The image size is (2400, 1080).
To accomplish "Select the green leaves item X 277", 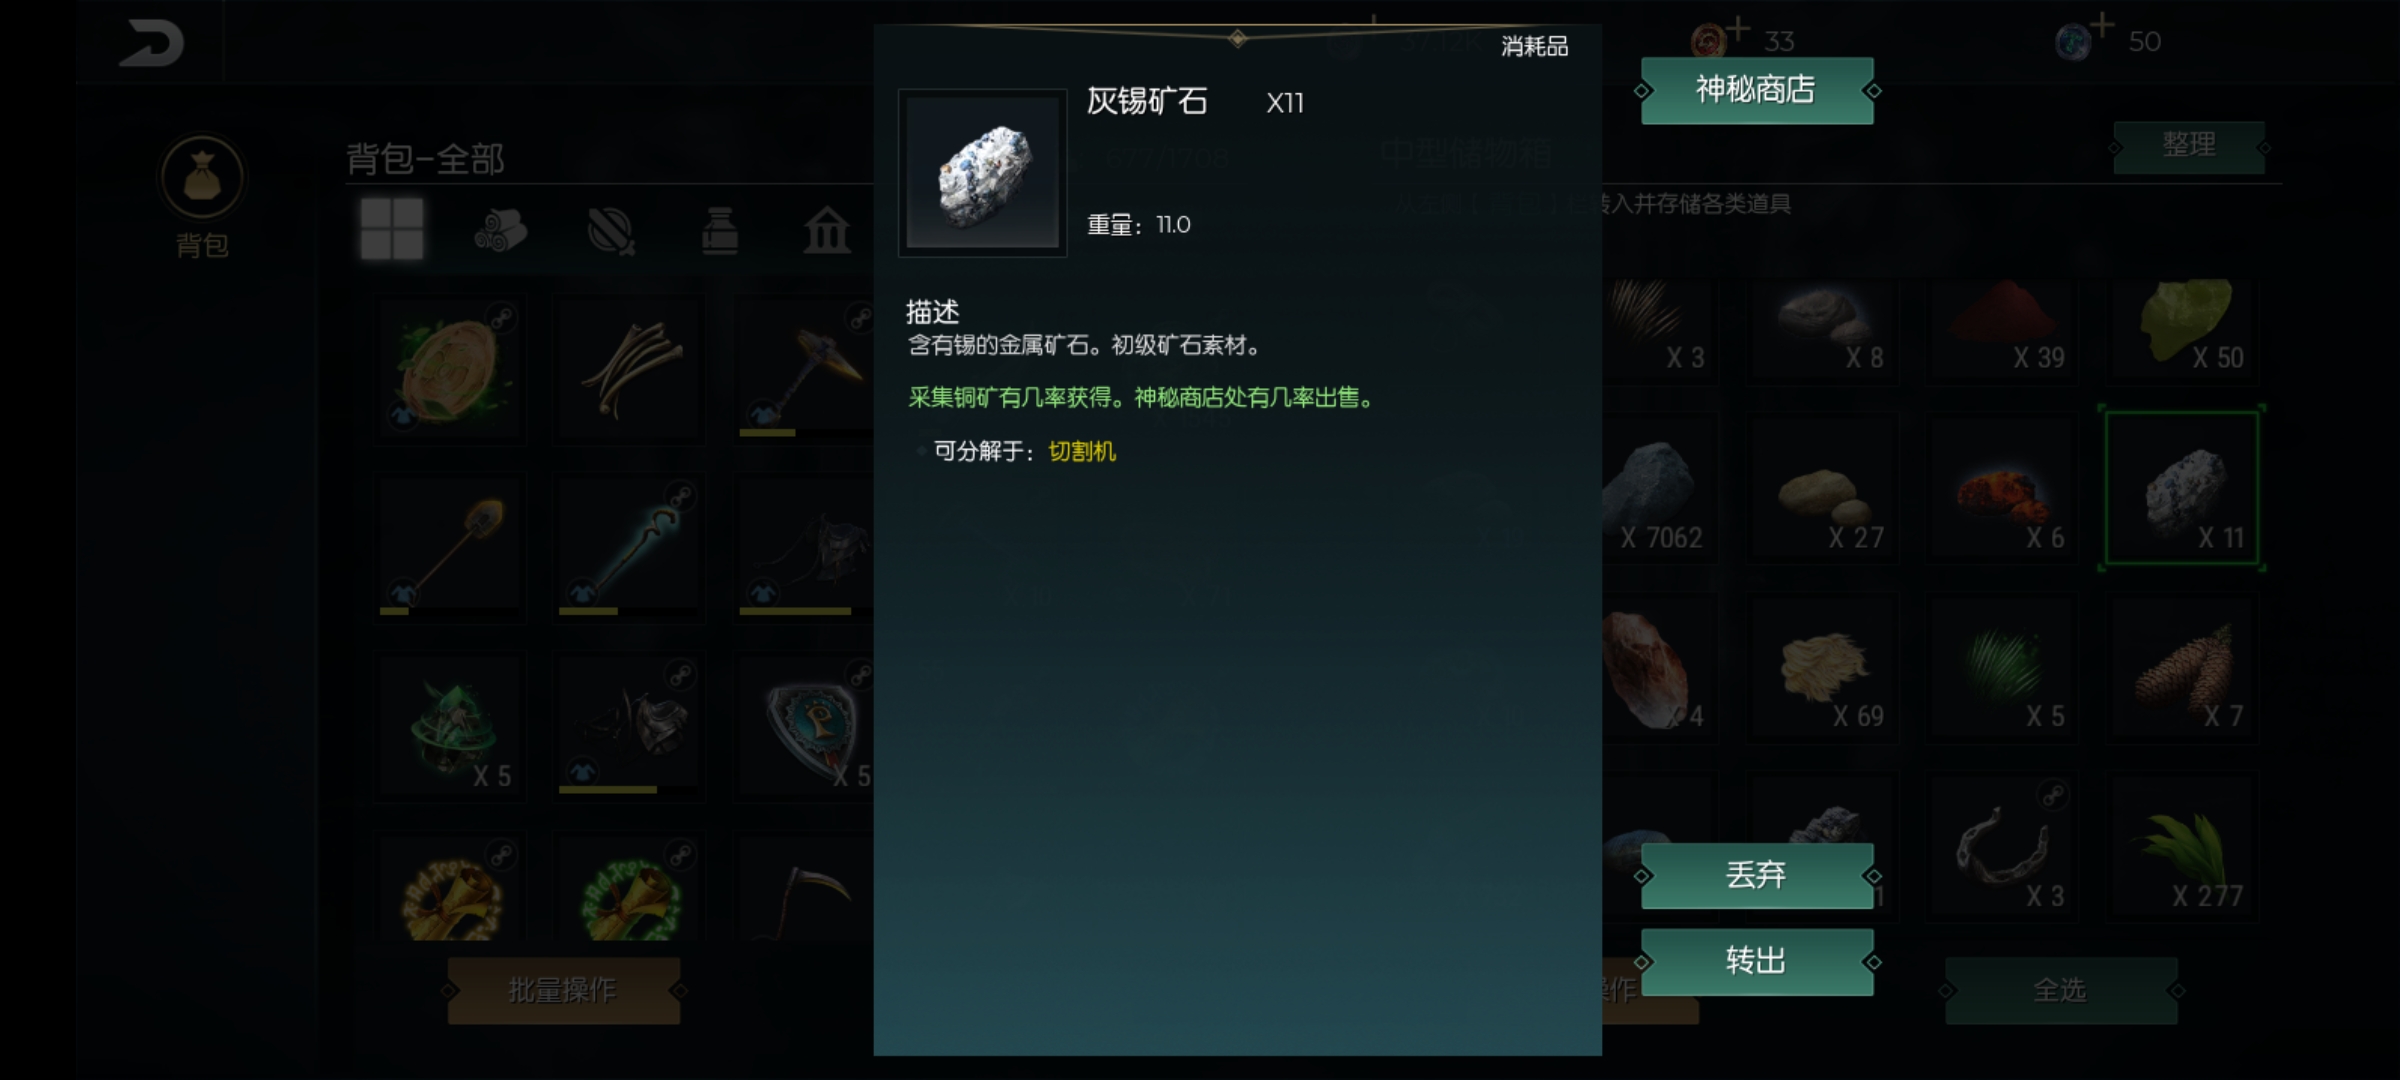I will pyautogui.click(x=2182, y=848).
